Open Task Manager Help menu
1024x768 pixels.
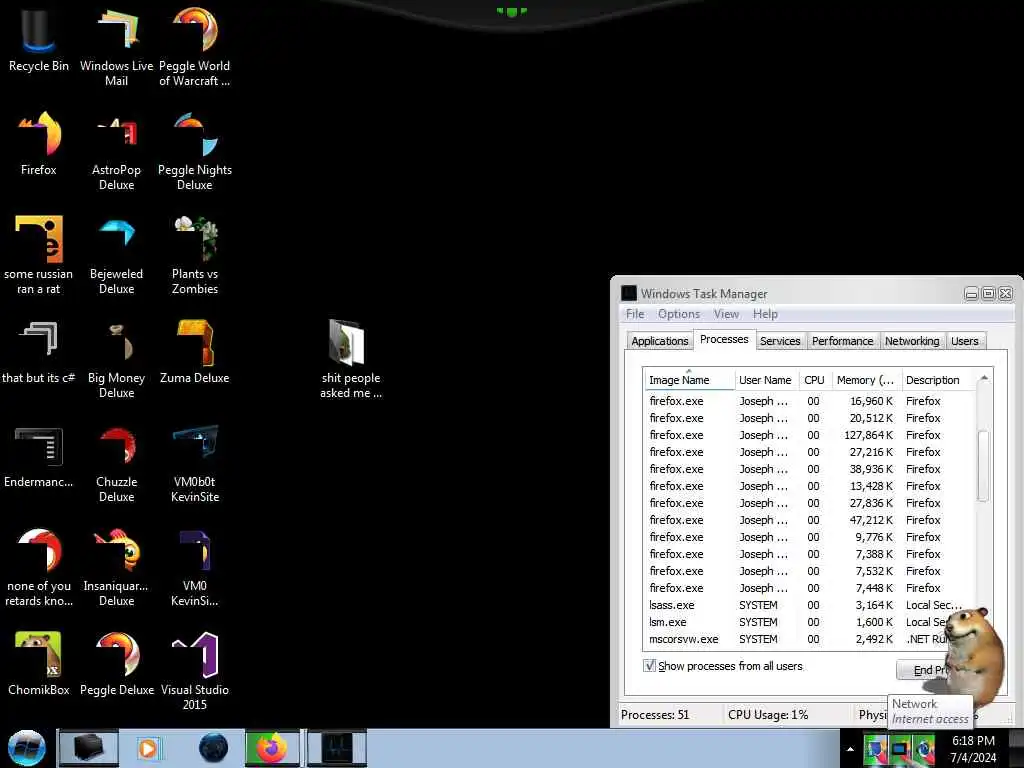[765, 314]
